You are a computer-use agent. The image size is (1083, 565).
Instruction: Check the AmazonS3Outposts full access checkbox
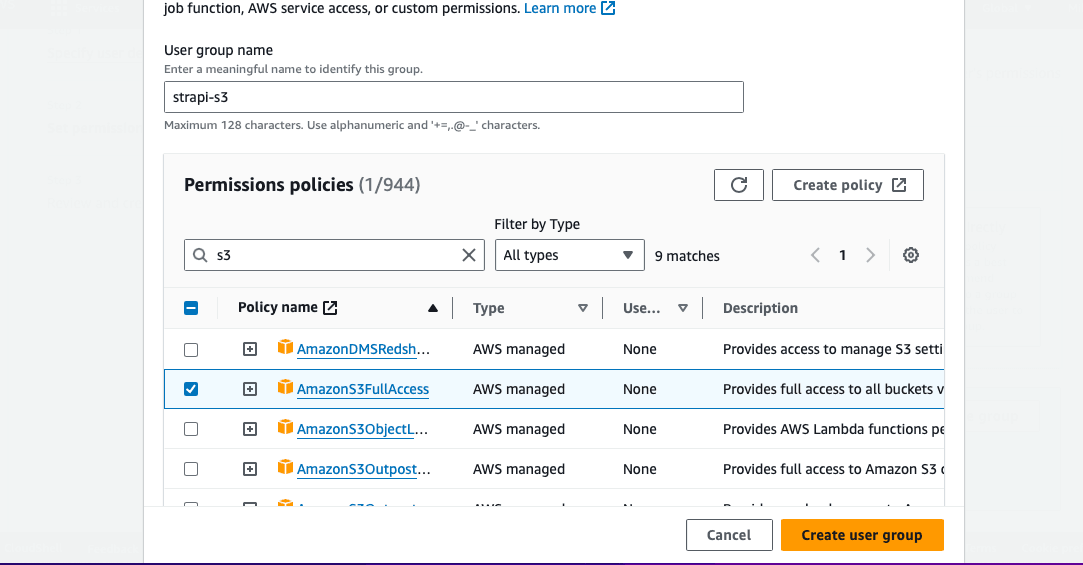pyautogui.click(x=191, y=470)
